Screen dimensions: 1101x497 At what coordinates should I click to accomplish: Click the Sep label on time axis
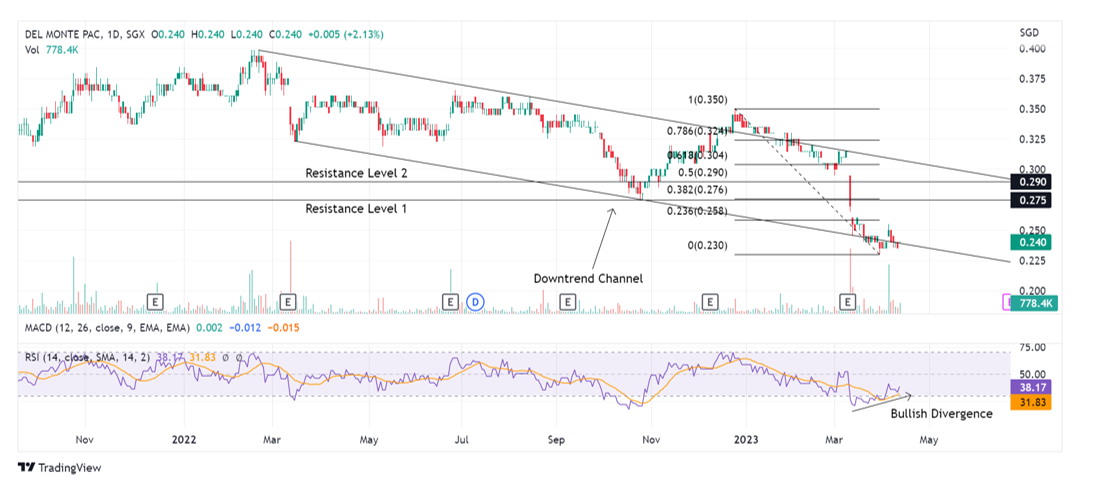pos(555,440)
